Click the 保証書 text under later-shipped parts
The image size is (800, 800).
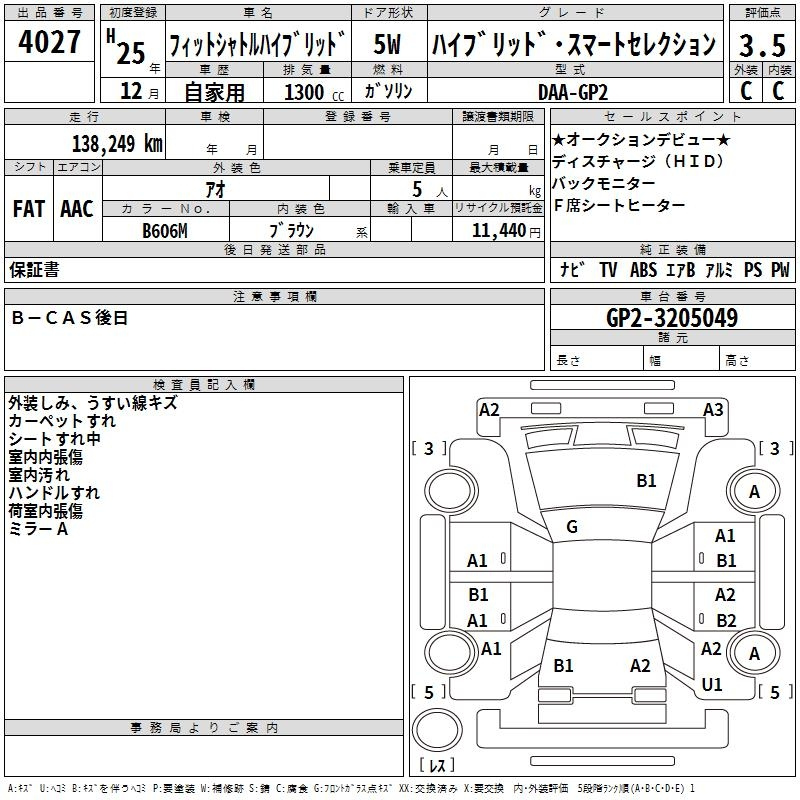click(33, 270)
